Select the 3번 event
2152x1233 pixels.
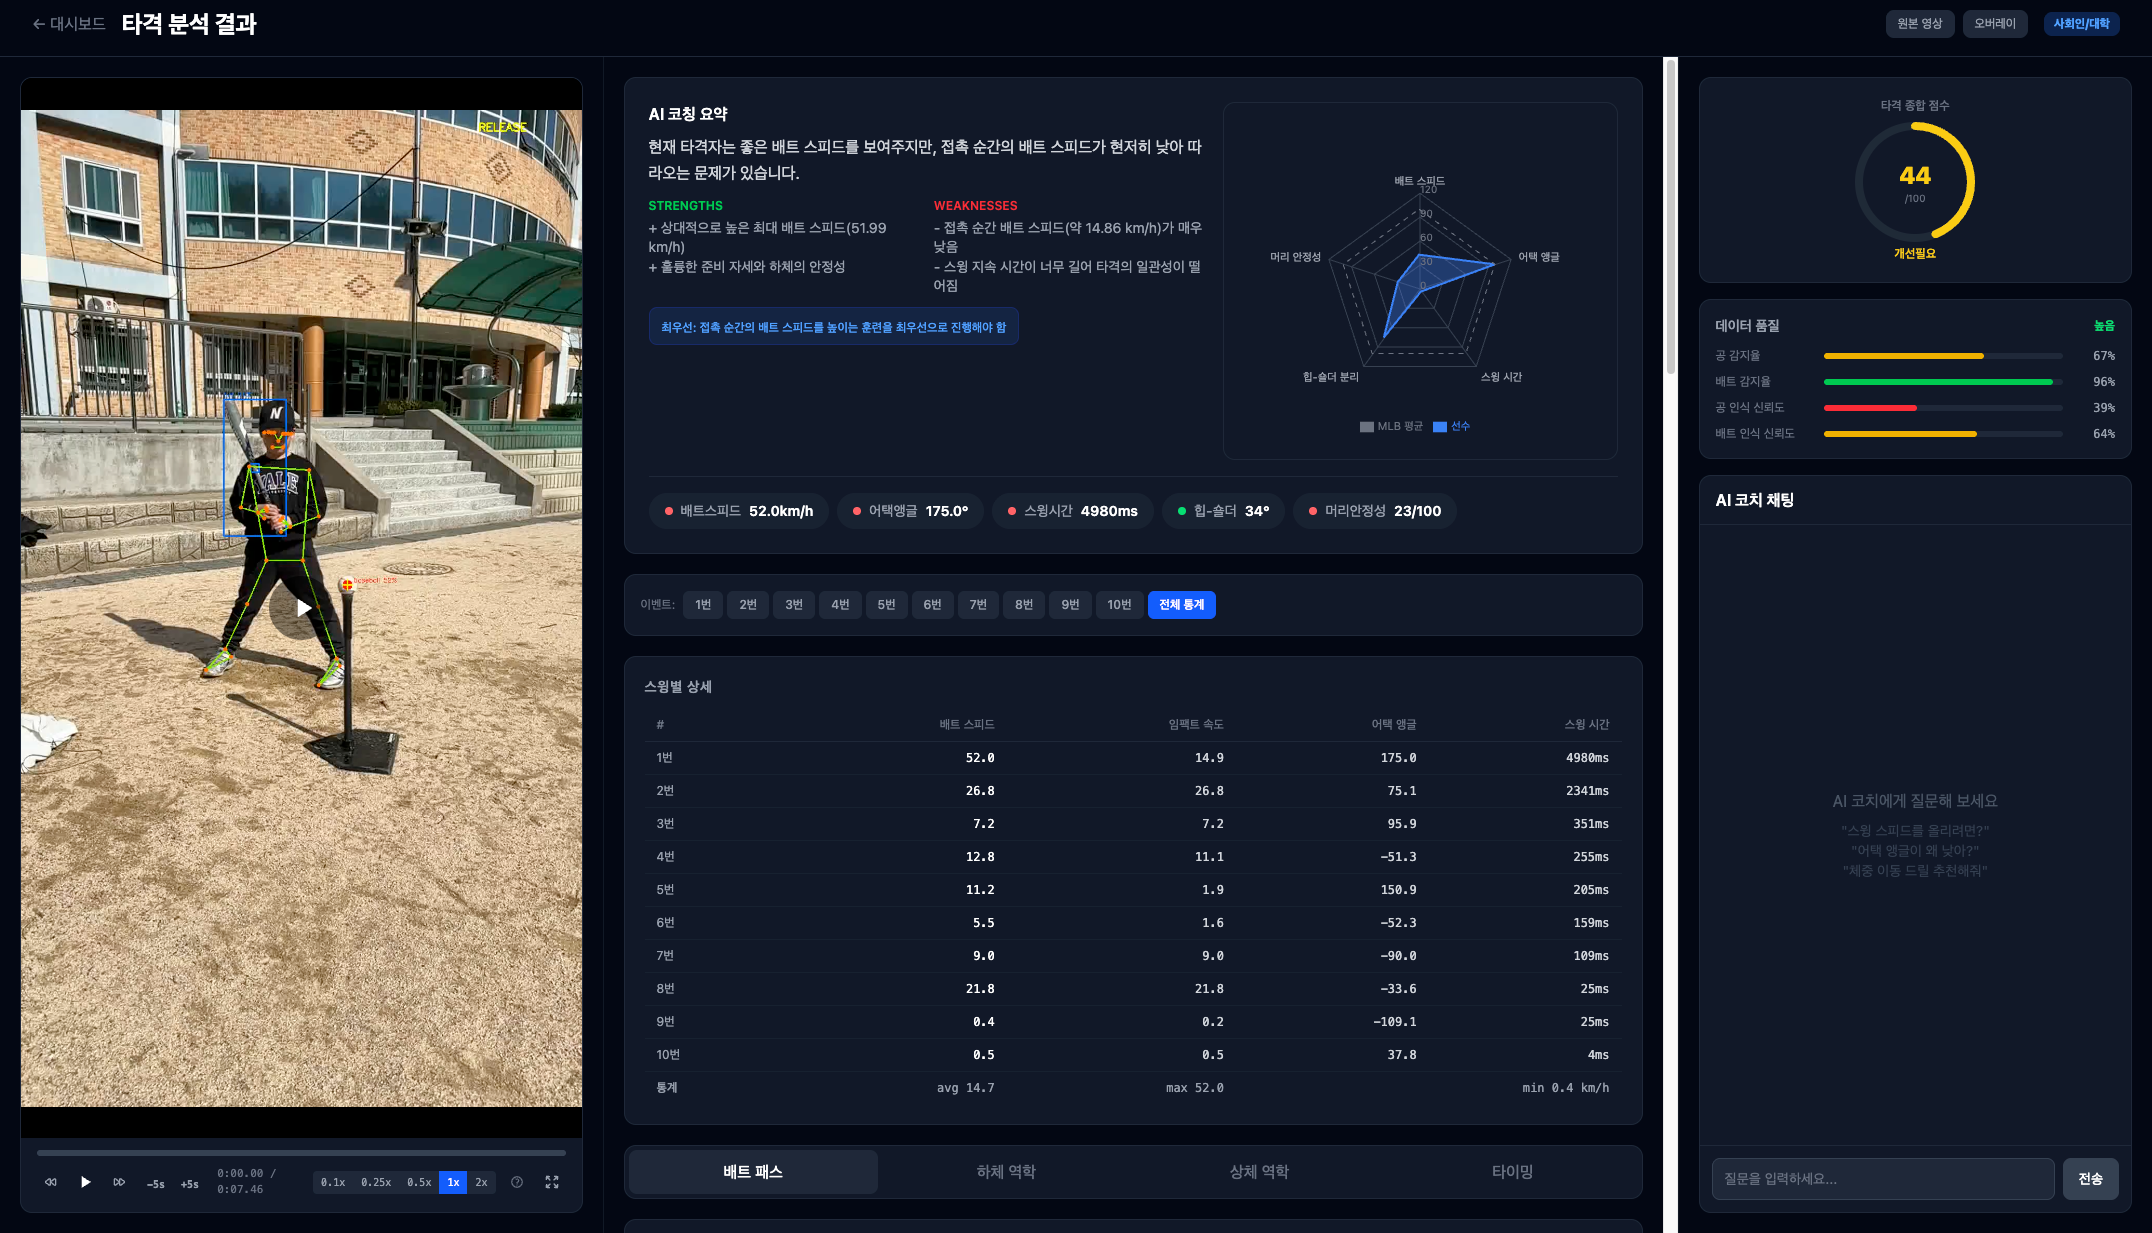(794, 605)
